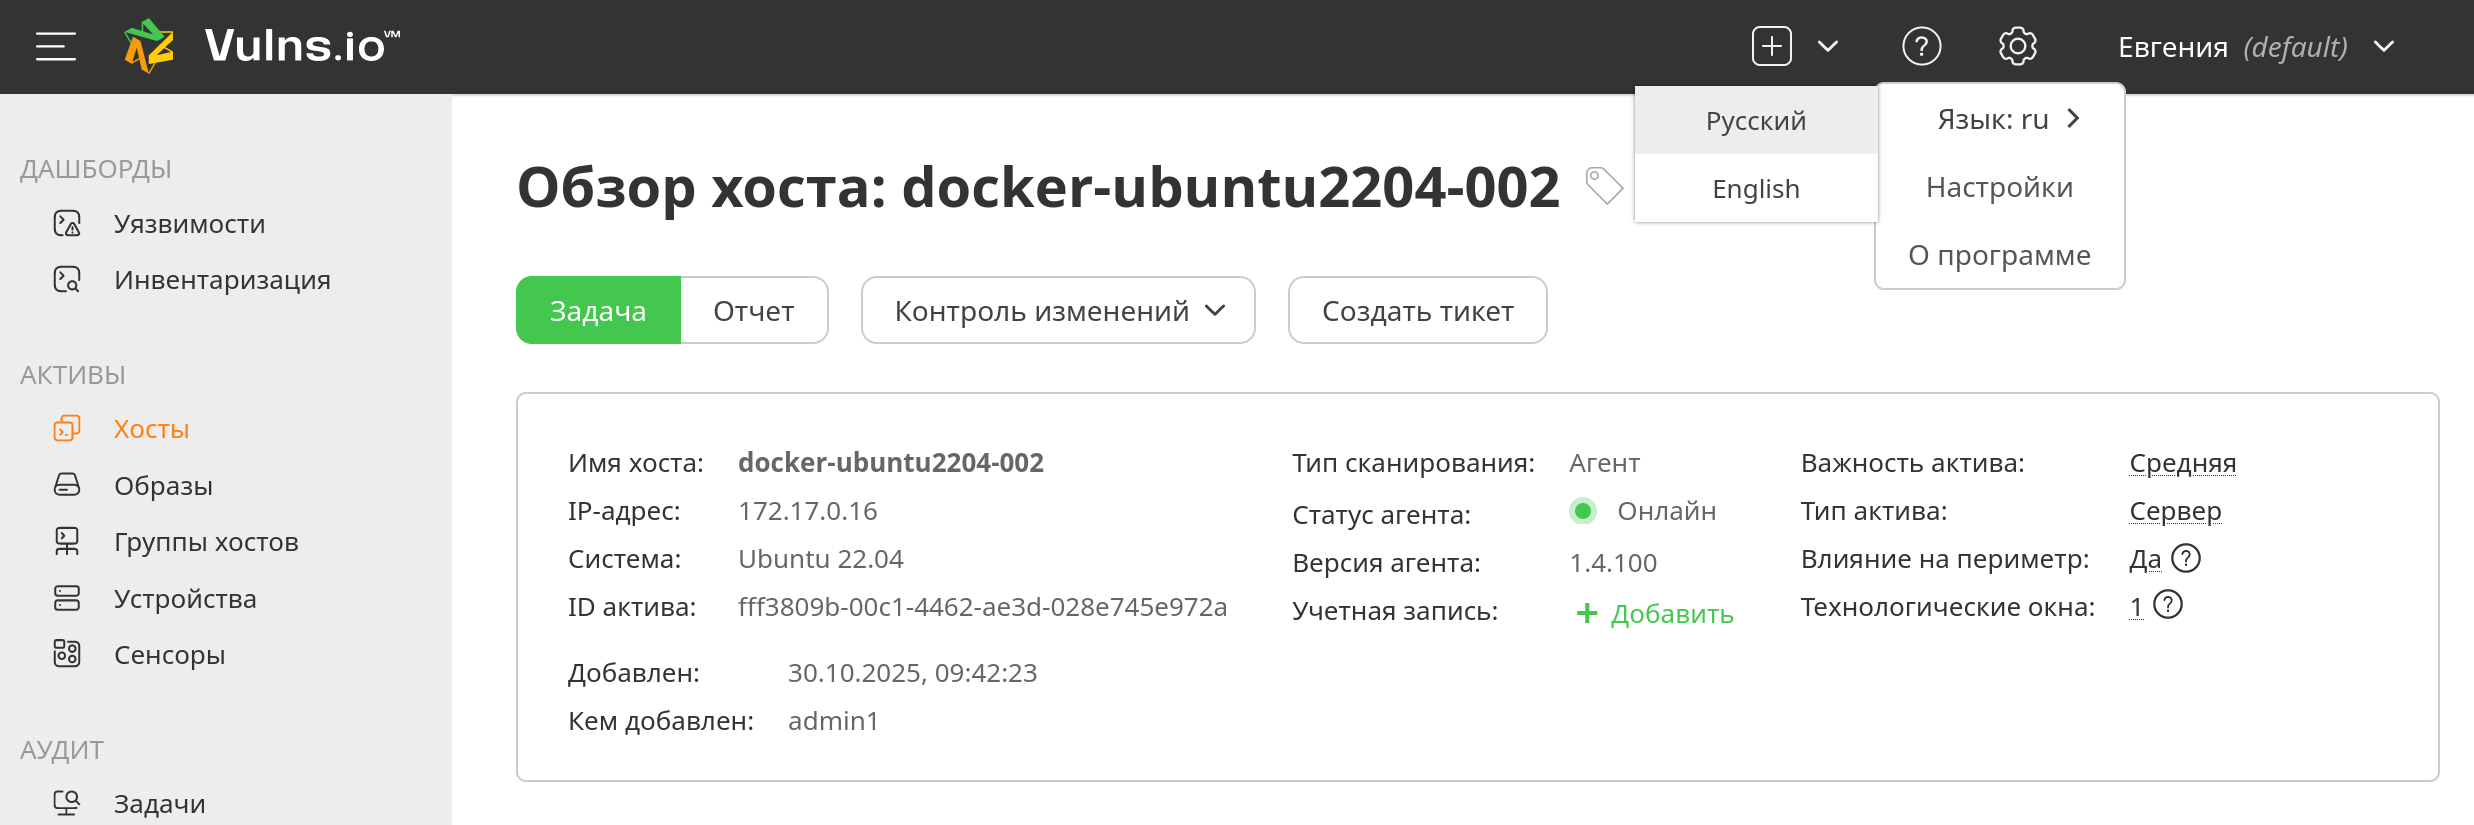Click the Средняя asset importance value

tap(2182, 463)
